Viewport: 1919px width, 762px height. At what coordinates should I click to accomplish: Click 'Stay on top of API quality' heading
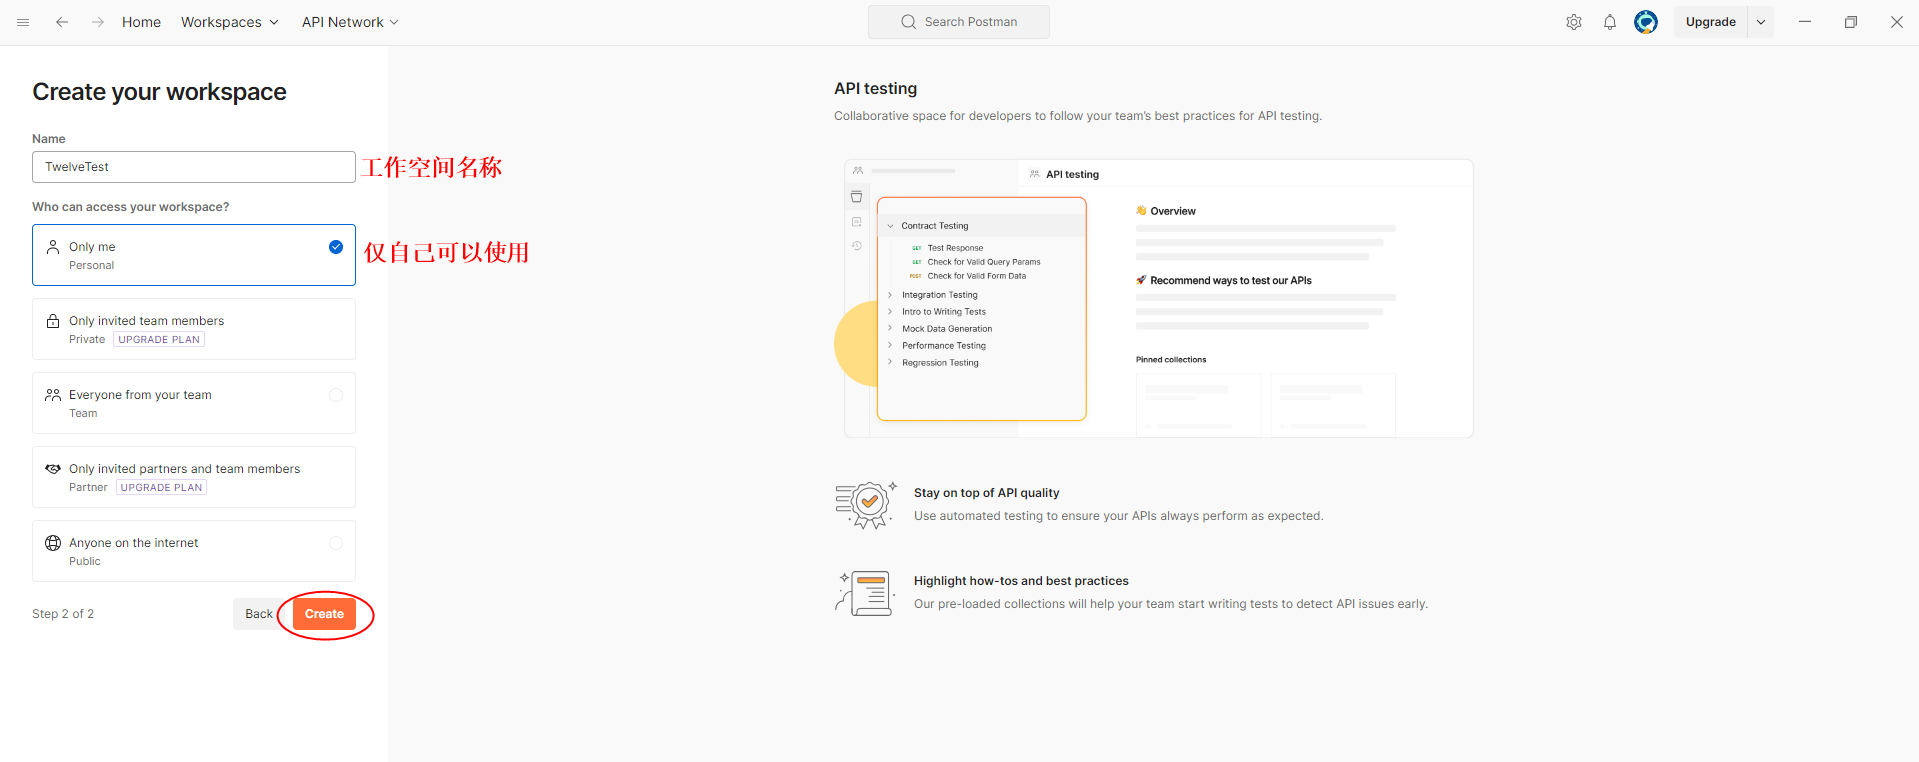click(x=986, y=493)
